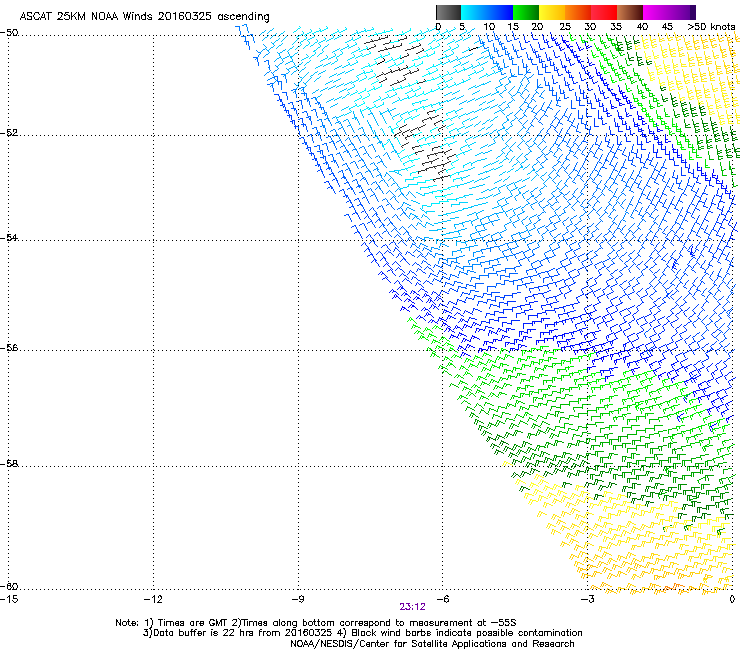
Task: Click note '1) Times are GMT'
Action: (186, 623)
